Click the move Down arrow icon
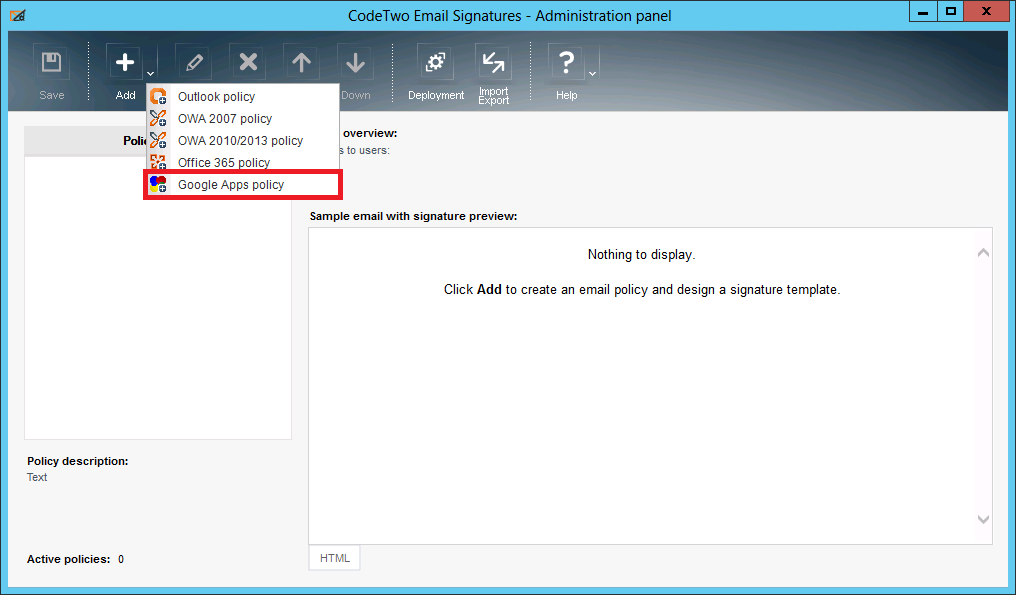This screenshot has width=1016, height=595. [x=355, y=63]
